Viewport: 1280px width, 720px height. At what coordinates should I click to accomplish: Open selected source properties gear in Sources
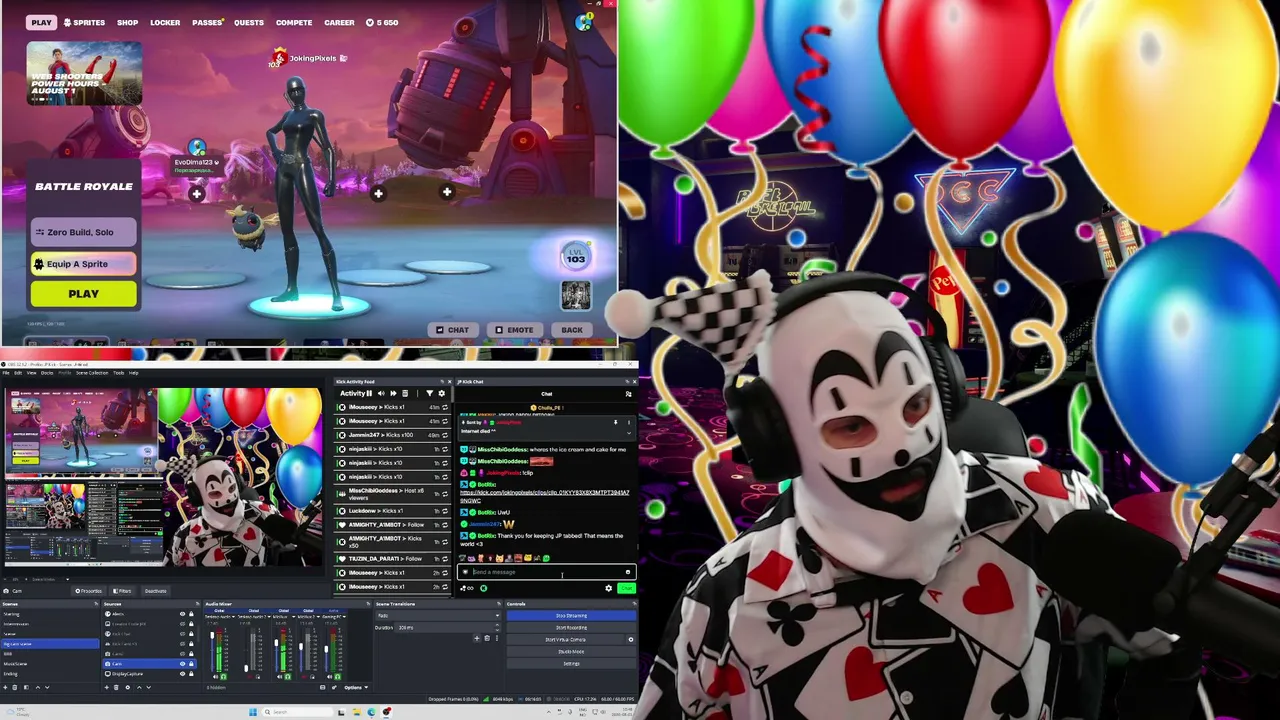129,687
